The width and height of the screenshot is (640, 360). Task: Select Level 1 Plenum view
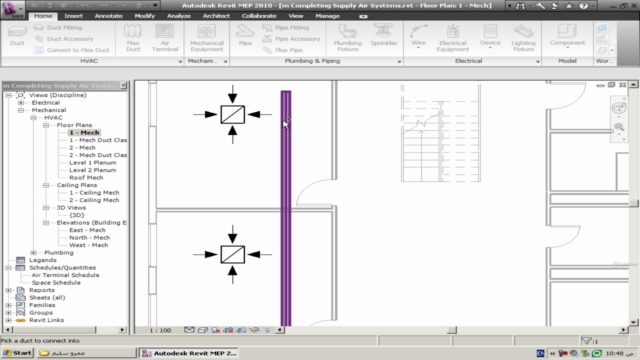pos(92,162)
